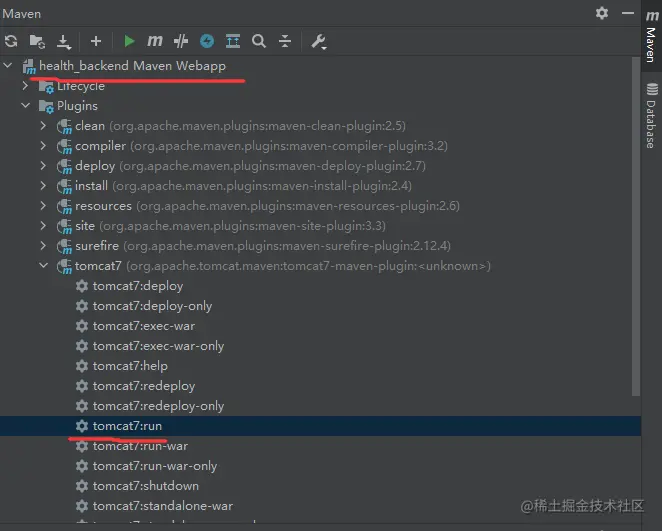Expand site plugin node

pos(43,225)
